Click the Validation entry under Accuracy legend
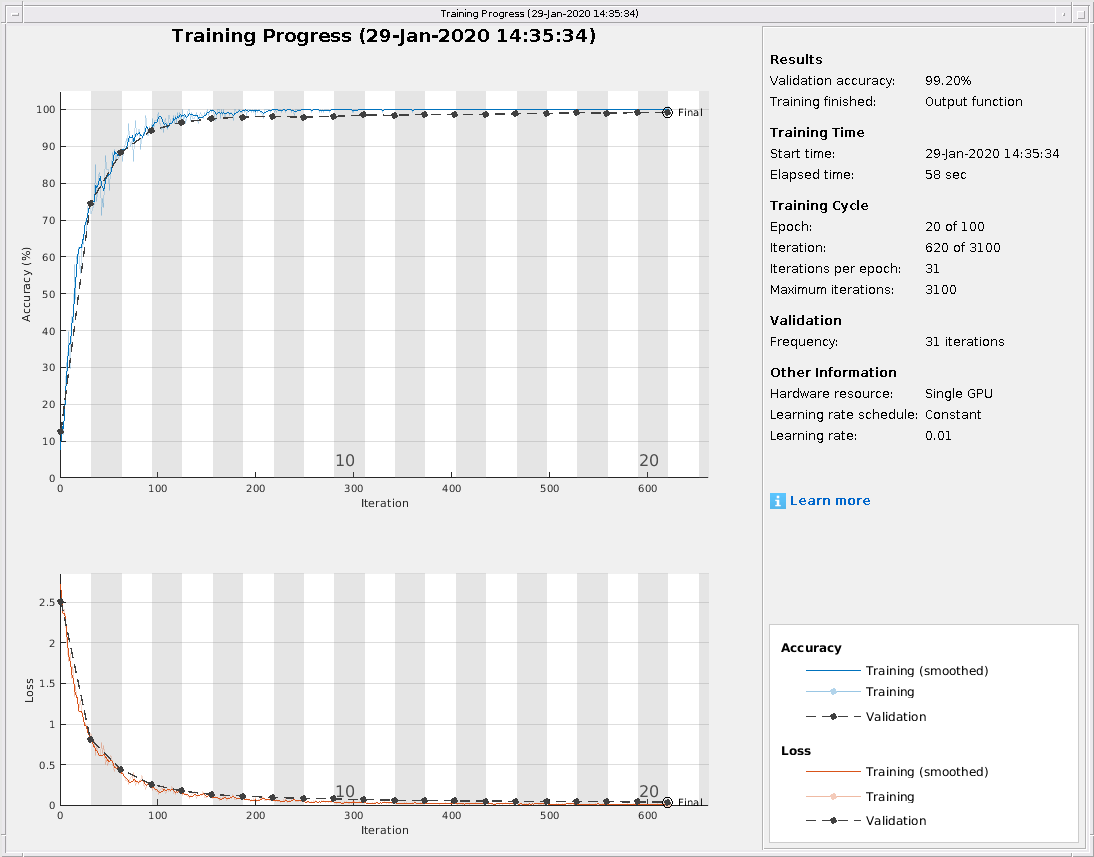This screenshot has width=1094, height=857. click(x=896, y=717)
